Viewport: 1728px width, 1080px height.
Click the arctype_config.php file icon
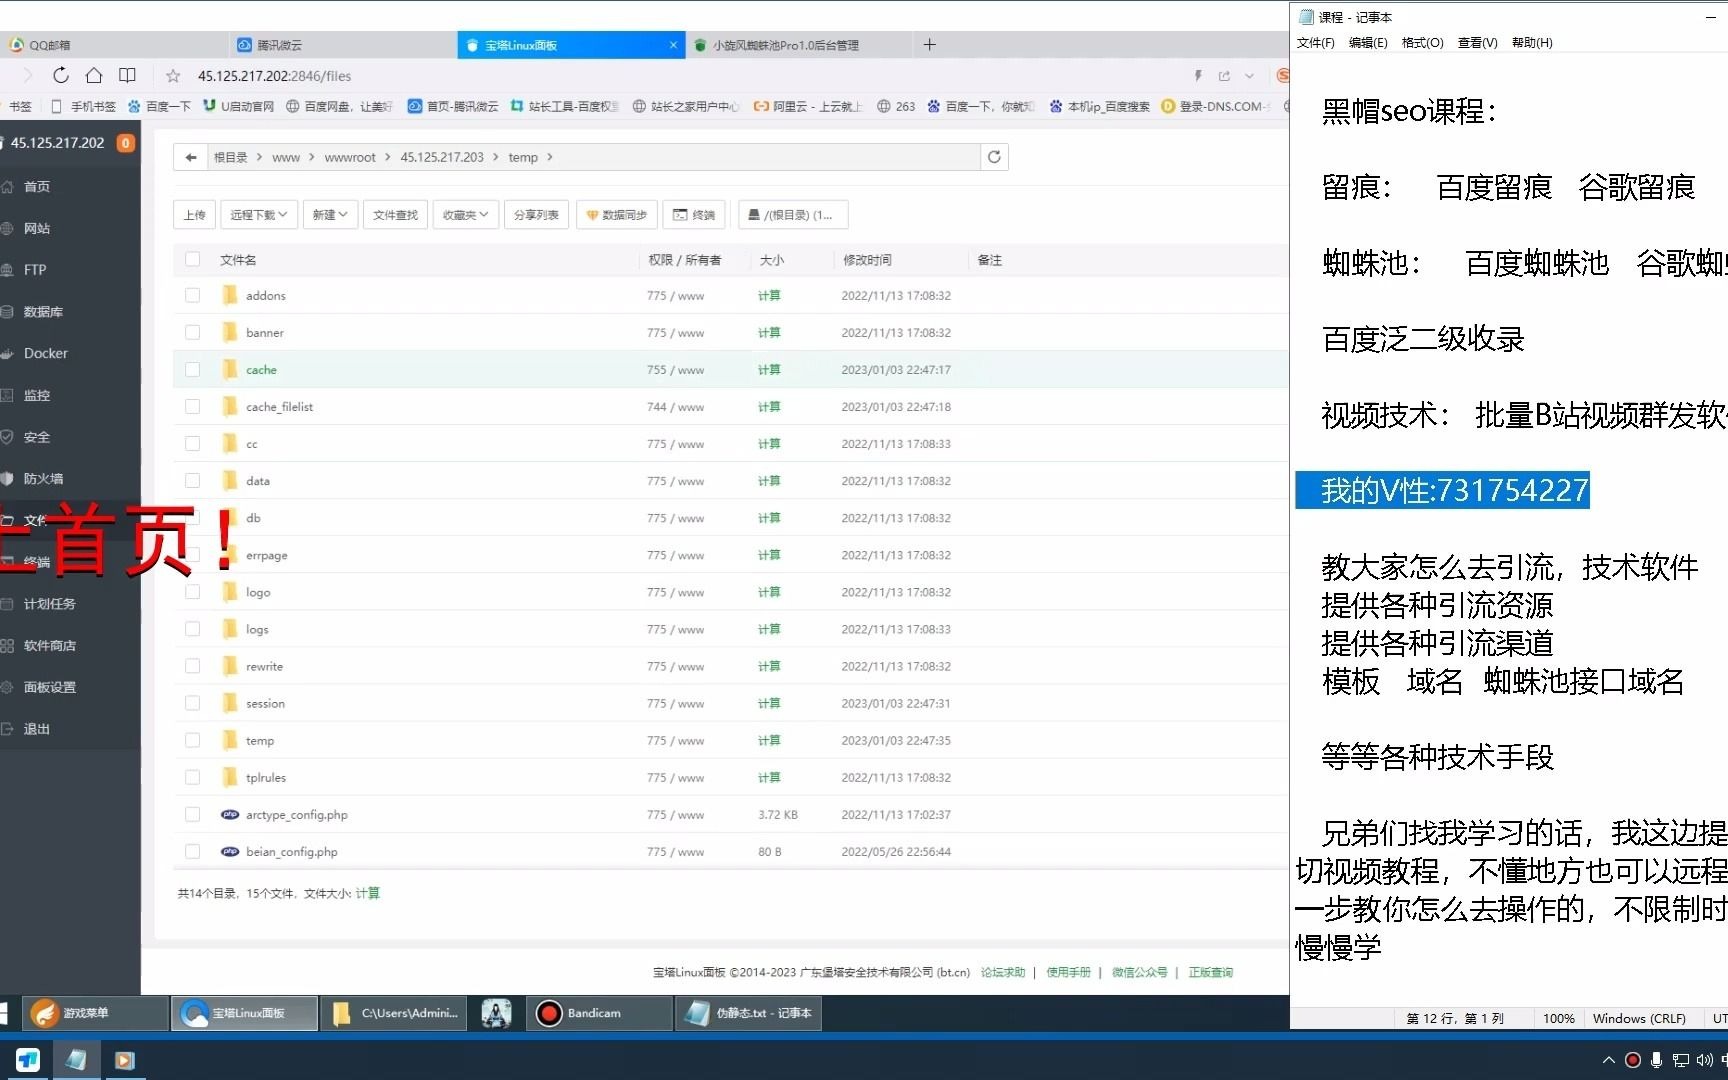point(230,814)
